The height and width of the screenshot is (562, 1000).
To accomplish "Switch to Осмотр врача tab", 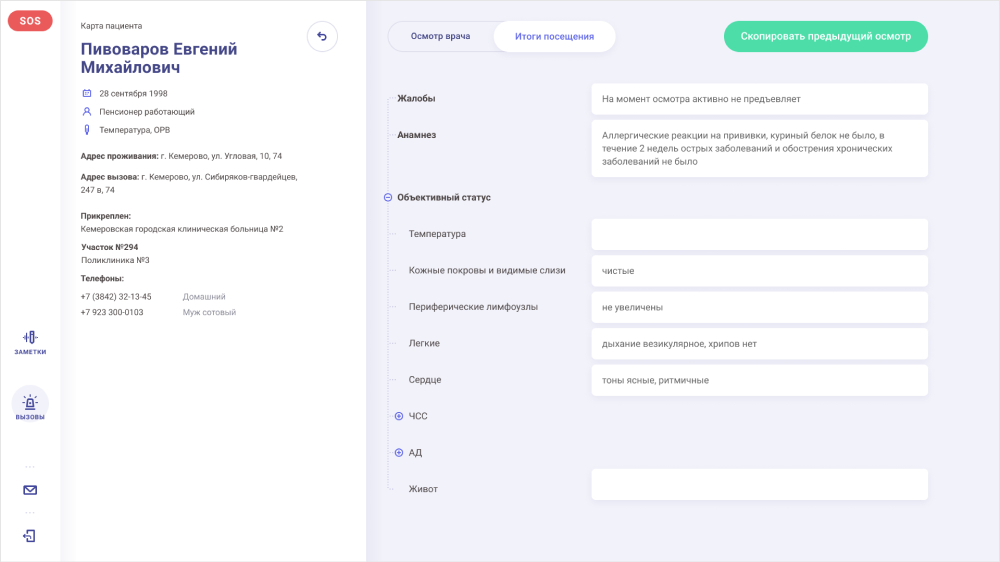I will point(441,36).
